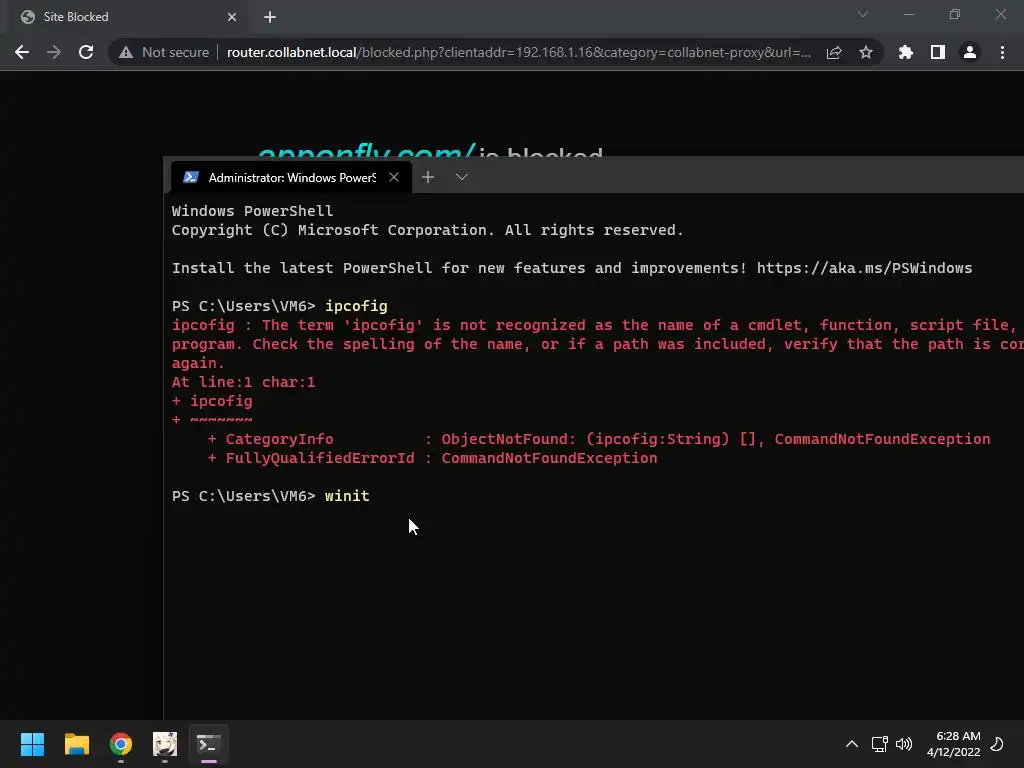
Task: Restore down the Chrome window
Action: tap(955, 14)
